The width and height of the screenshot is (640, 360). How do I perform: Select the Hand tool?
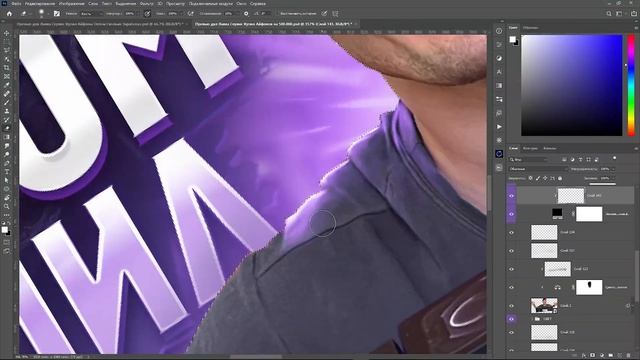7,198
